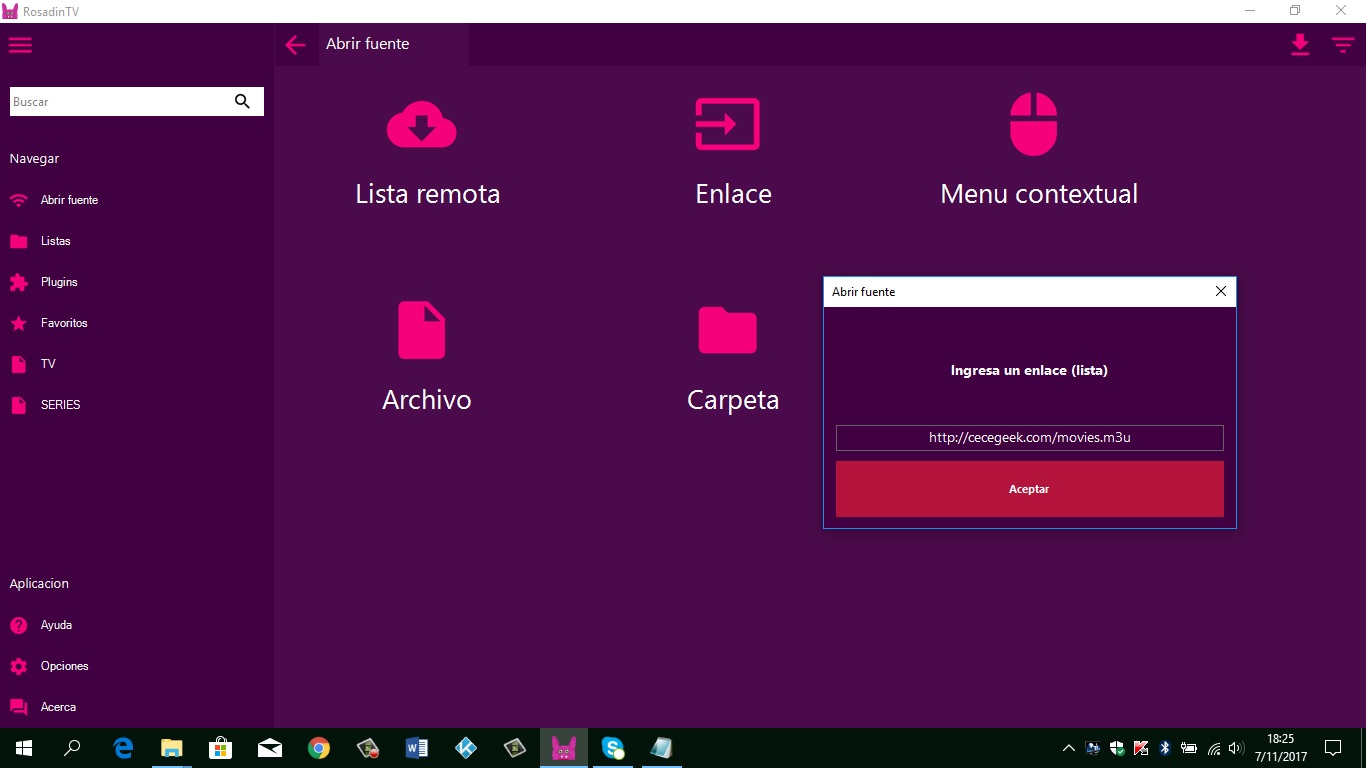Close the Abrir fuente dialog
Screen dimensions: 1366x768
(x=1220, y=292)
